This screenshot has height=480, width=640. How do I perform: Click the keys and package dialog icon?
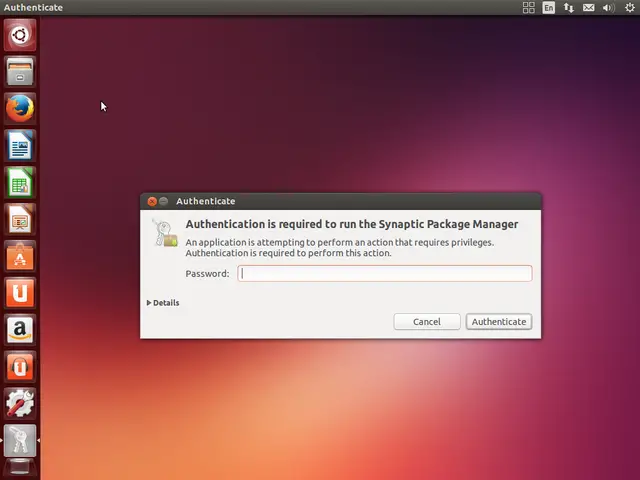click(164, 233)
